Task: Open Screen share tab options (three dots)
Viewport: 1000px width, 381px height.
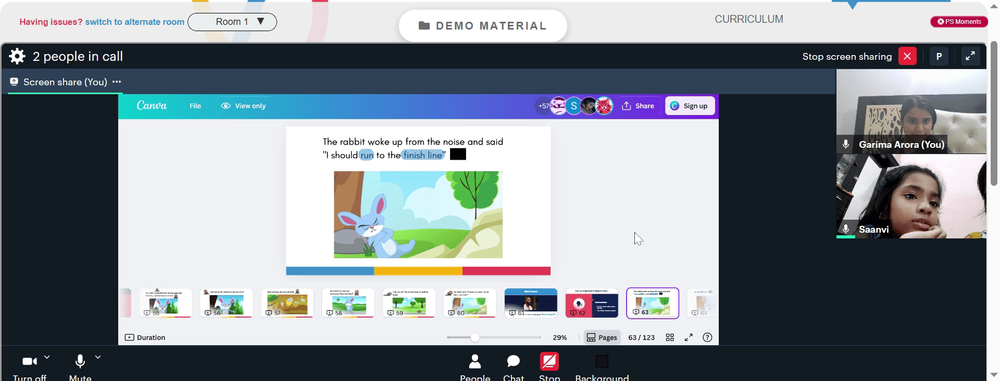Action: [117, 82]
